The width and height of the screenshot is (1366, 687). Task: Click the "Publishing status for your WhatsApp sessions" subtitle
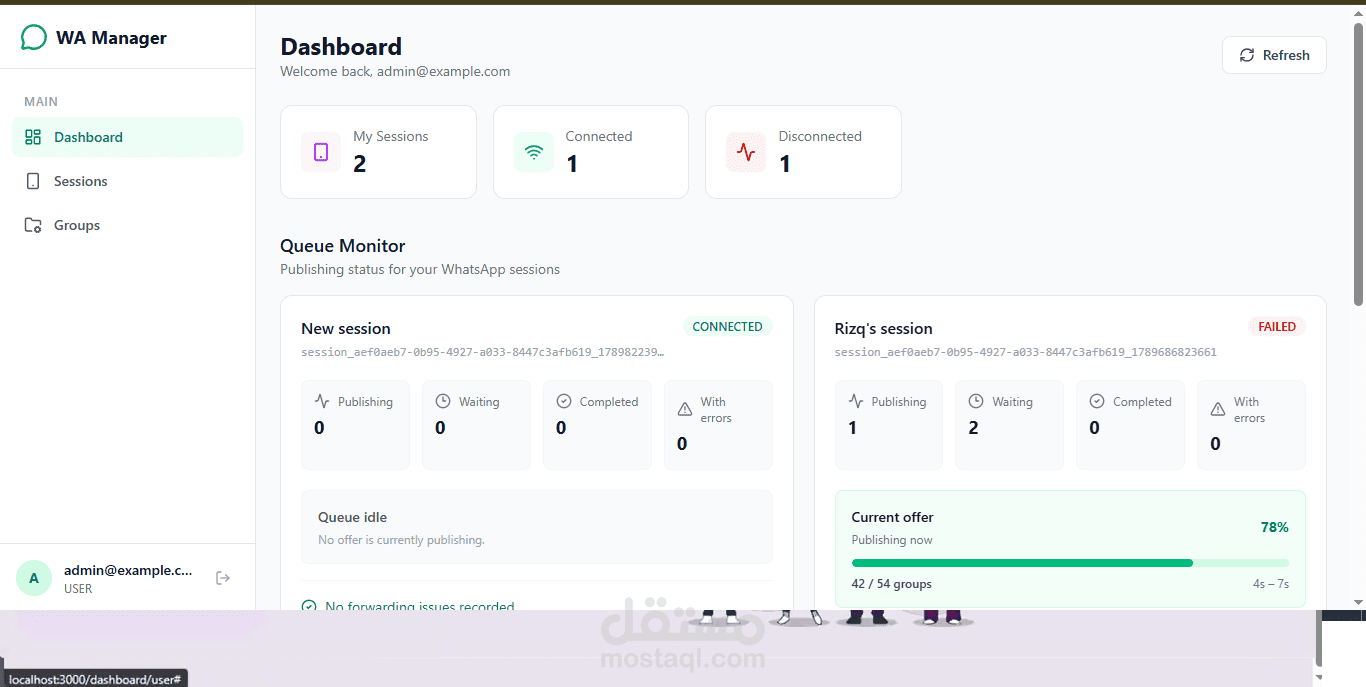pyautogui.click(x=420, y=269)
